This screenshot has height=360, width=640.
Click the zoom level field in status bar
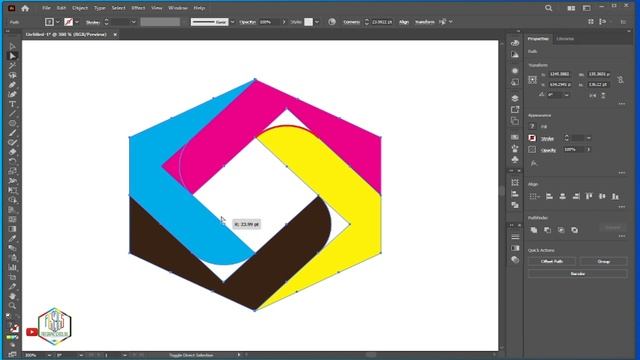pyautogui.click(x=35, y=355)
